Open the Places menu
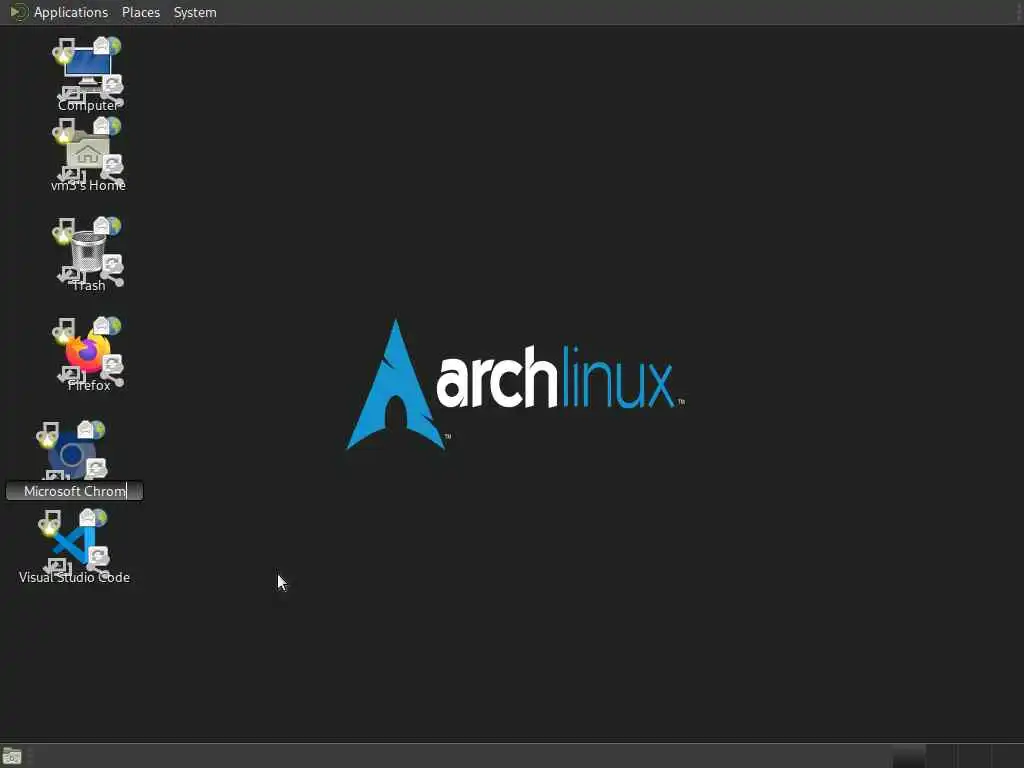The width and height of the screenshot is (1024, 768). click(140, 12)
